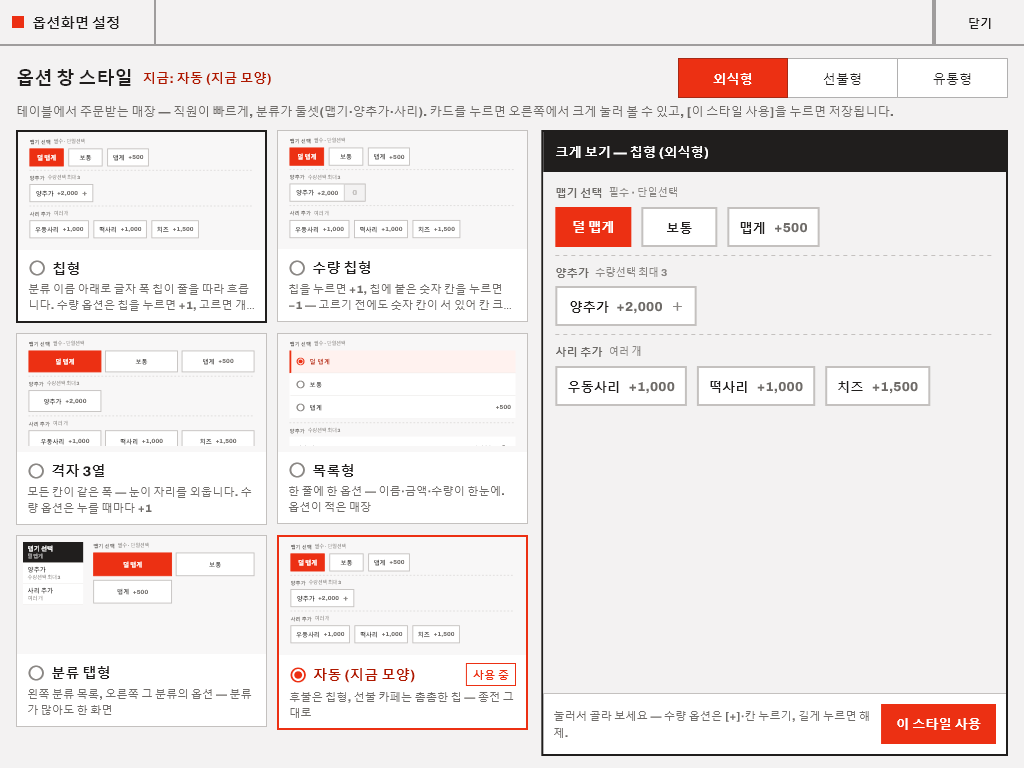Open the 분류 탭형 preview thumbnail
Screen dimensions: 1024x768
[142, 596]
